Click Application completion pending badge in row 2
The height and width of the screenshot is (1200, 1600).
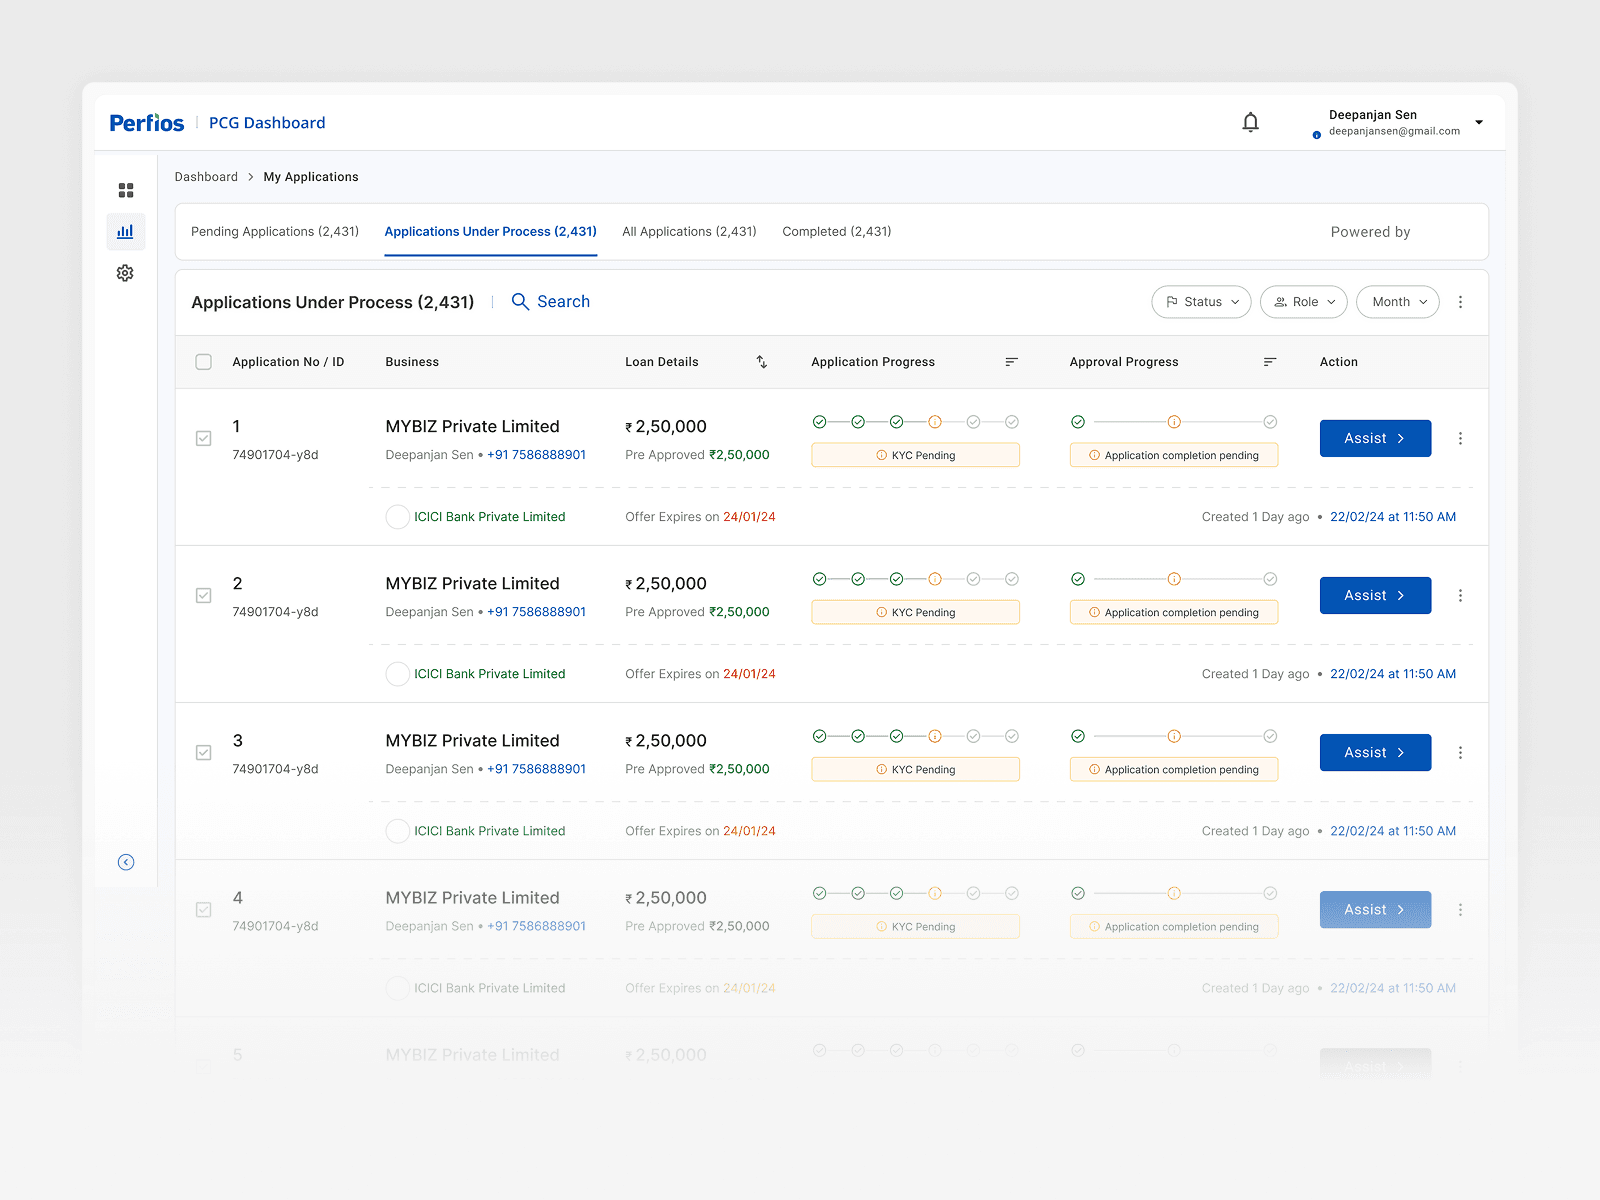coord(1174,612)
